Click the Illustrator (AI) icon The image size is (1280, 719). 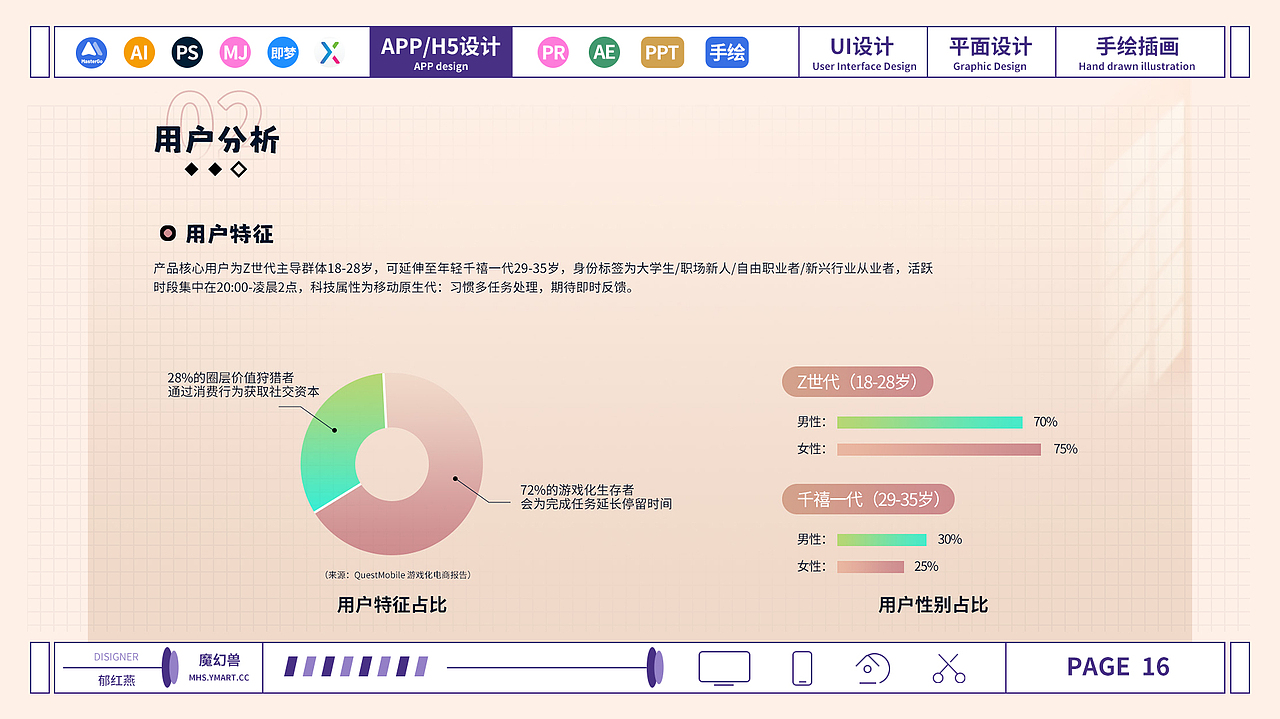click(x=139, y=52)
